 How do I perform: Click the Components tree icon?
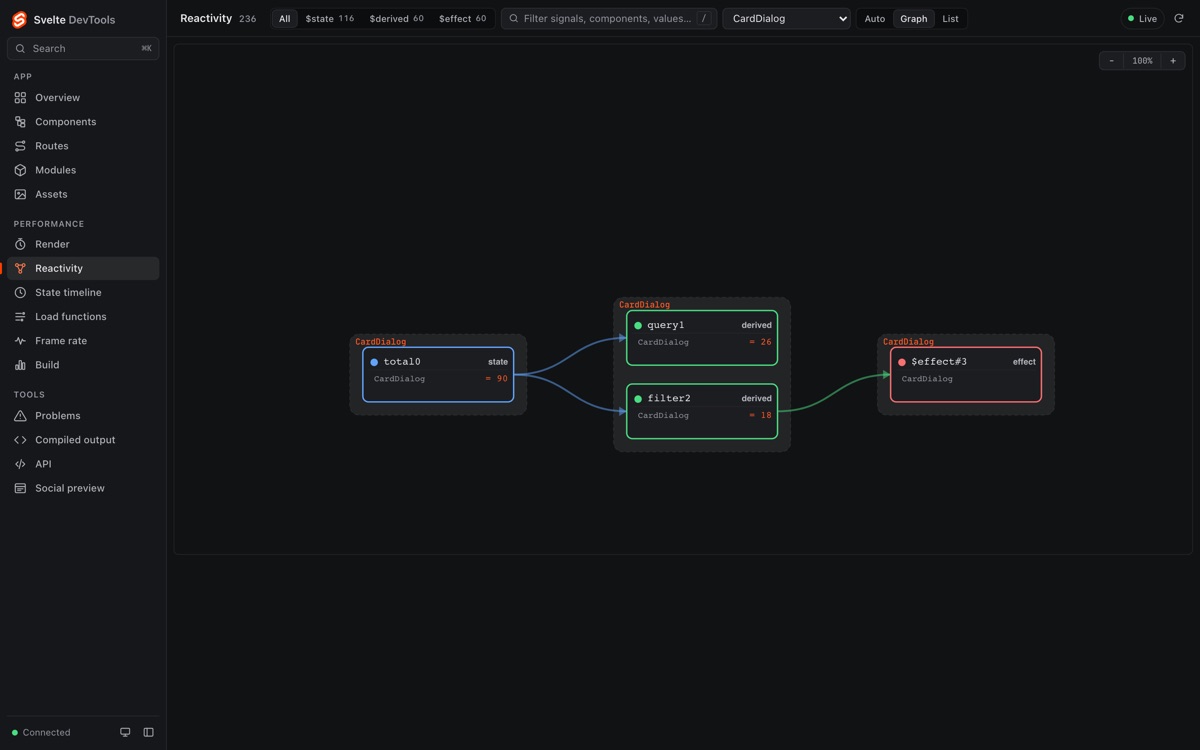[20, 122]
